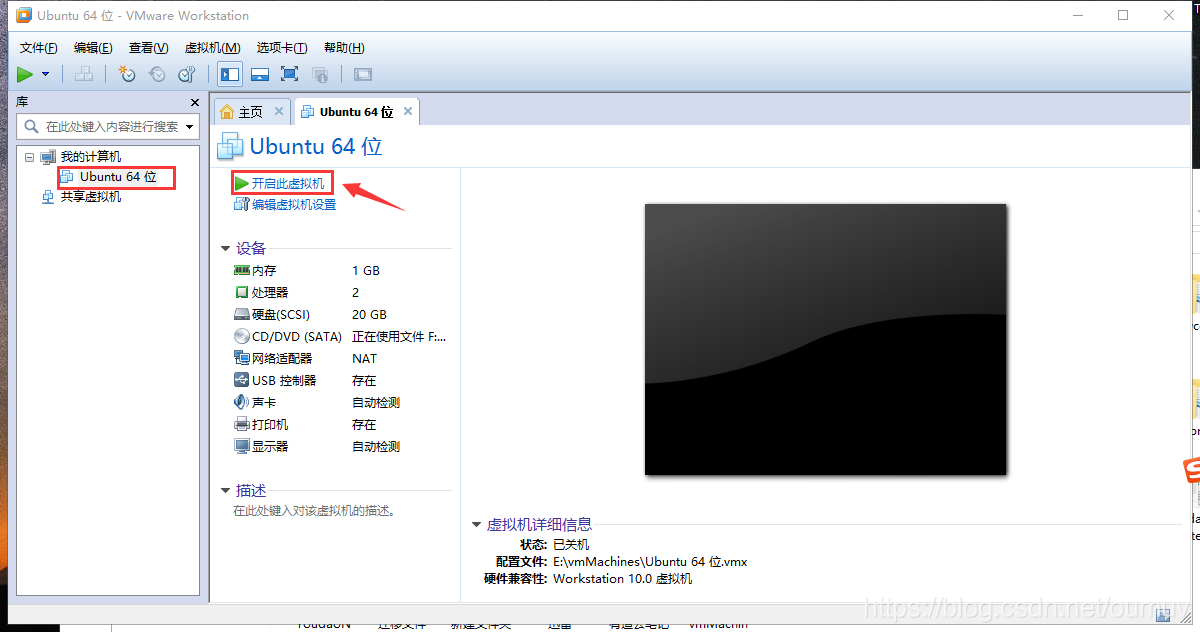Open the library search filter dropdown
The height and width of the screenshot is (632, 1200).
click(191, 127)
